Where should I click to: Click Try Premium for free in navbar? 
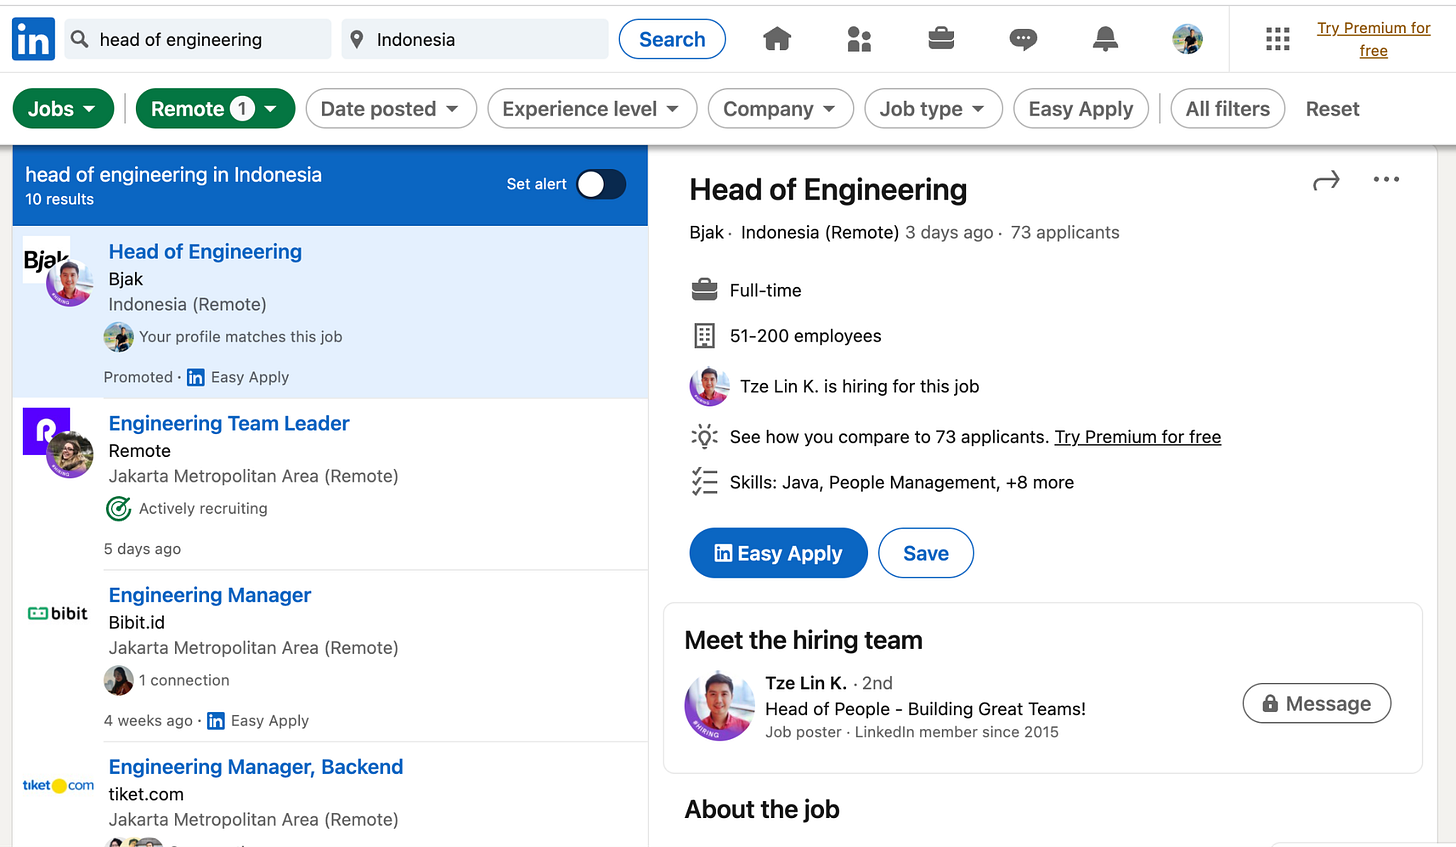click(1373, 39)
